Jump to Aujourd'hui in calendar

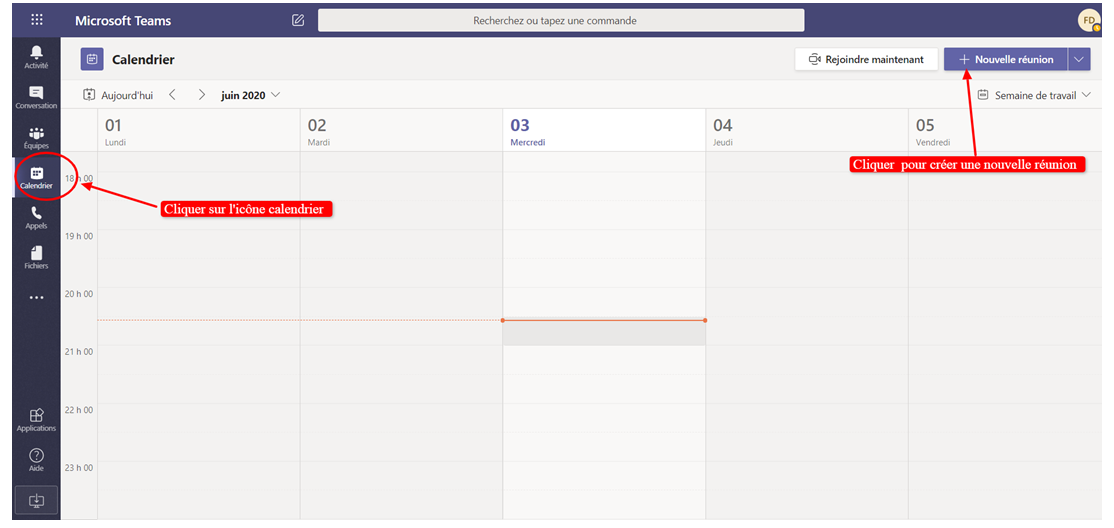pos(119,95)
